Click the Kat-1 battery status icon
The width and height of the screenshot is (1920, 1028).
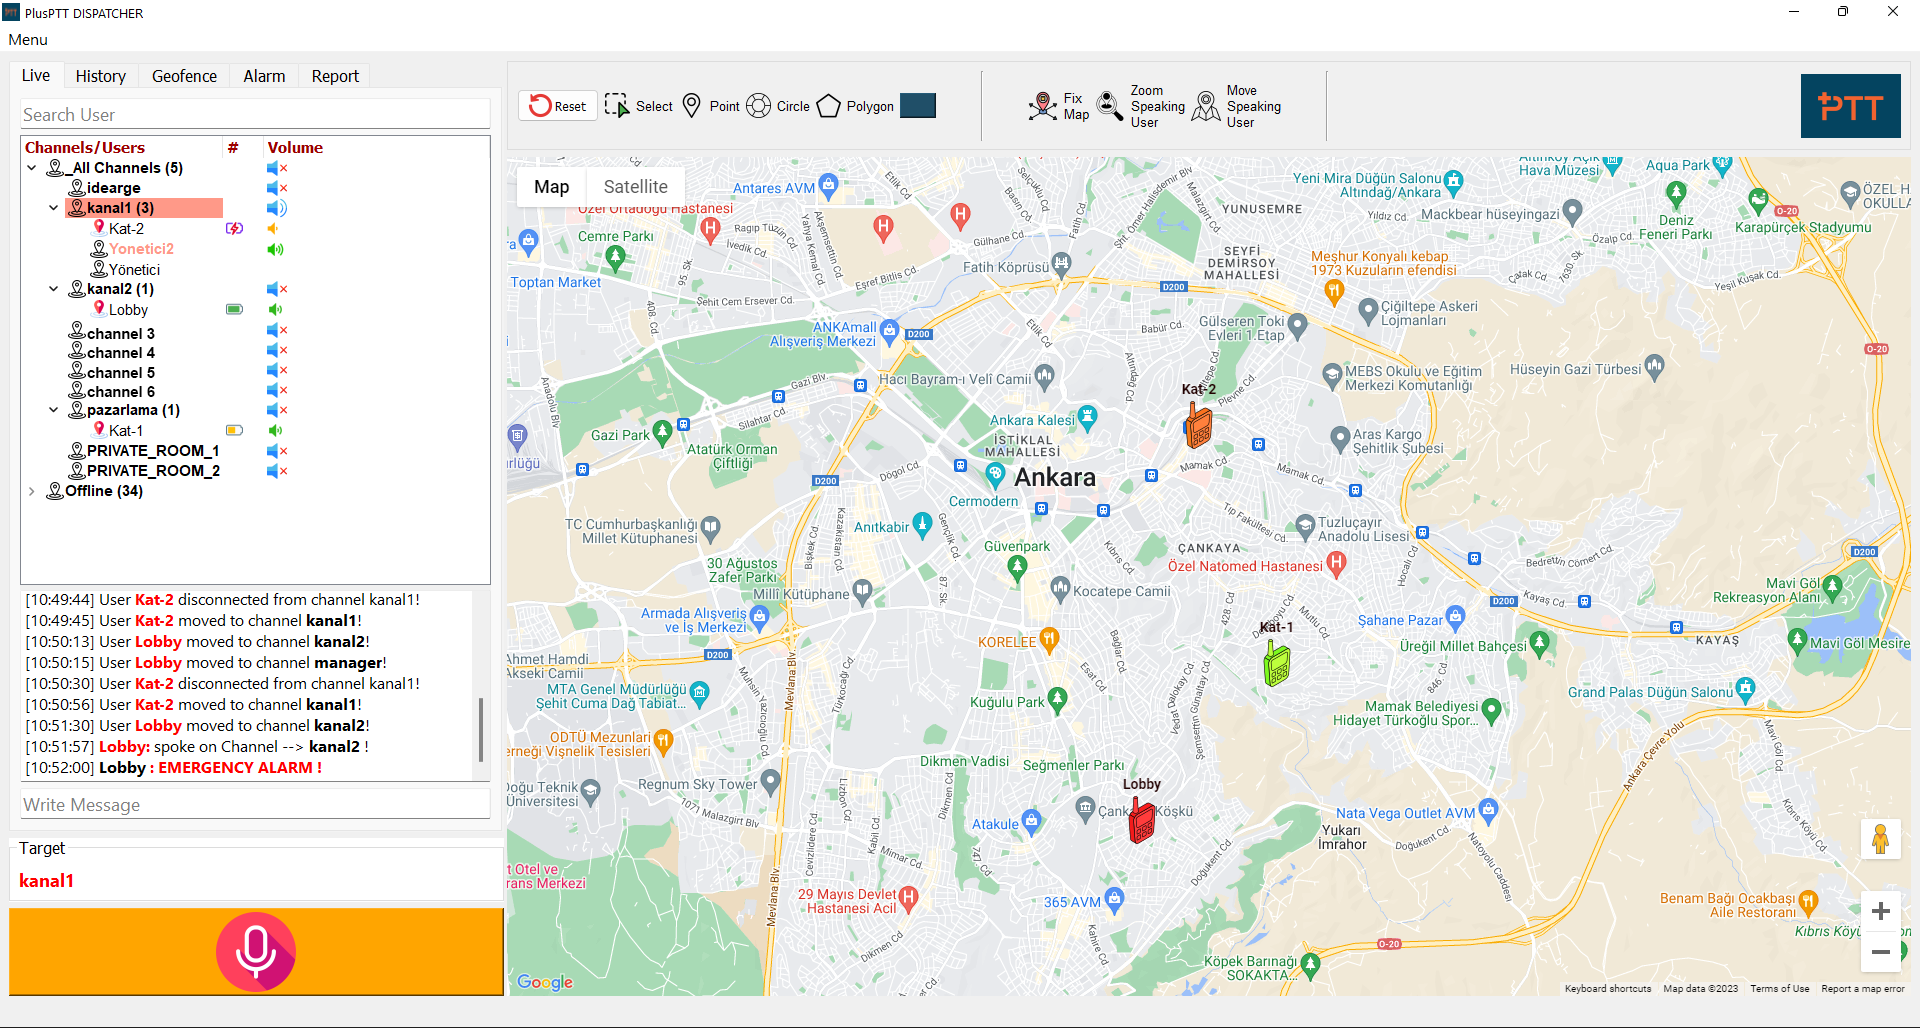point(234,431)
